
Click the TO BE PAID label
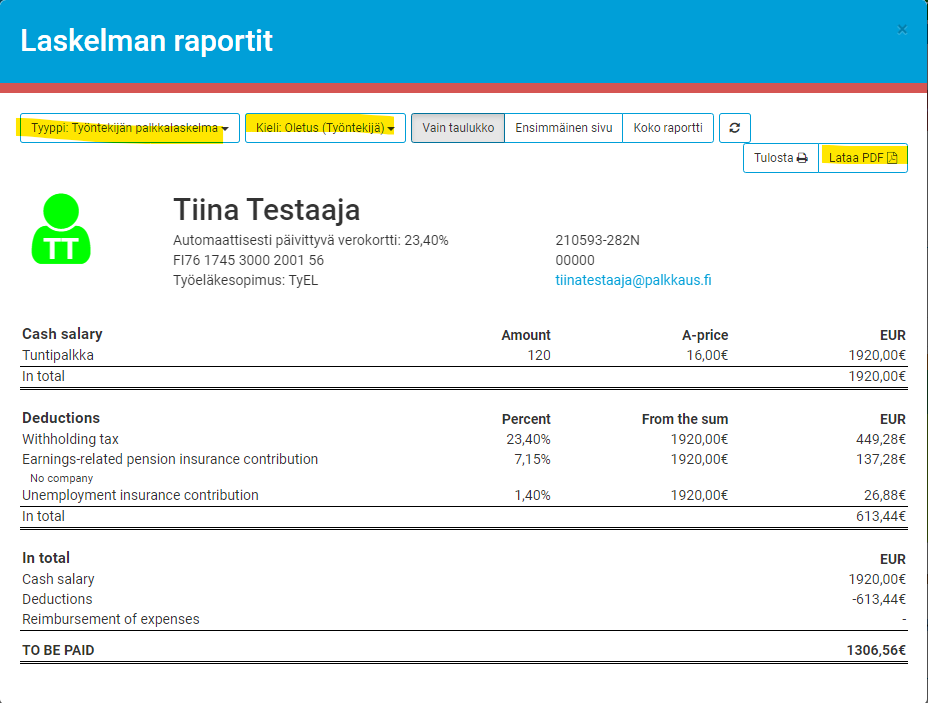58,650
